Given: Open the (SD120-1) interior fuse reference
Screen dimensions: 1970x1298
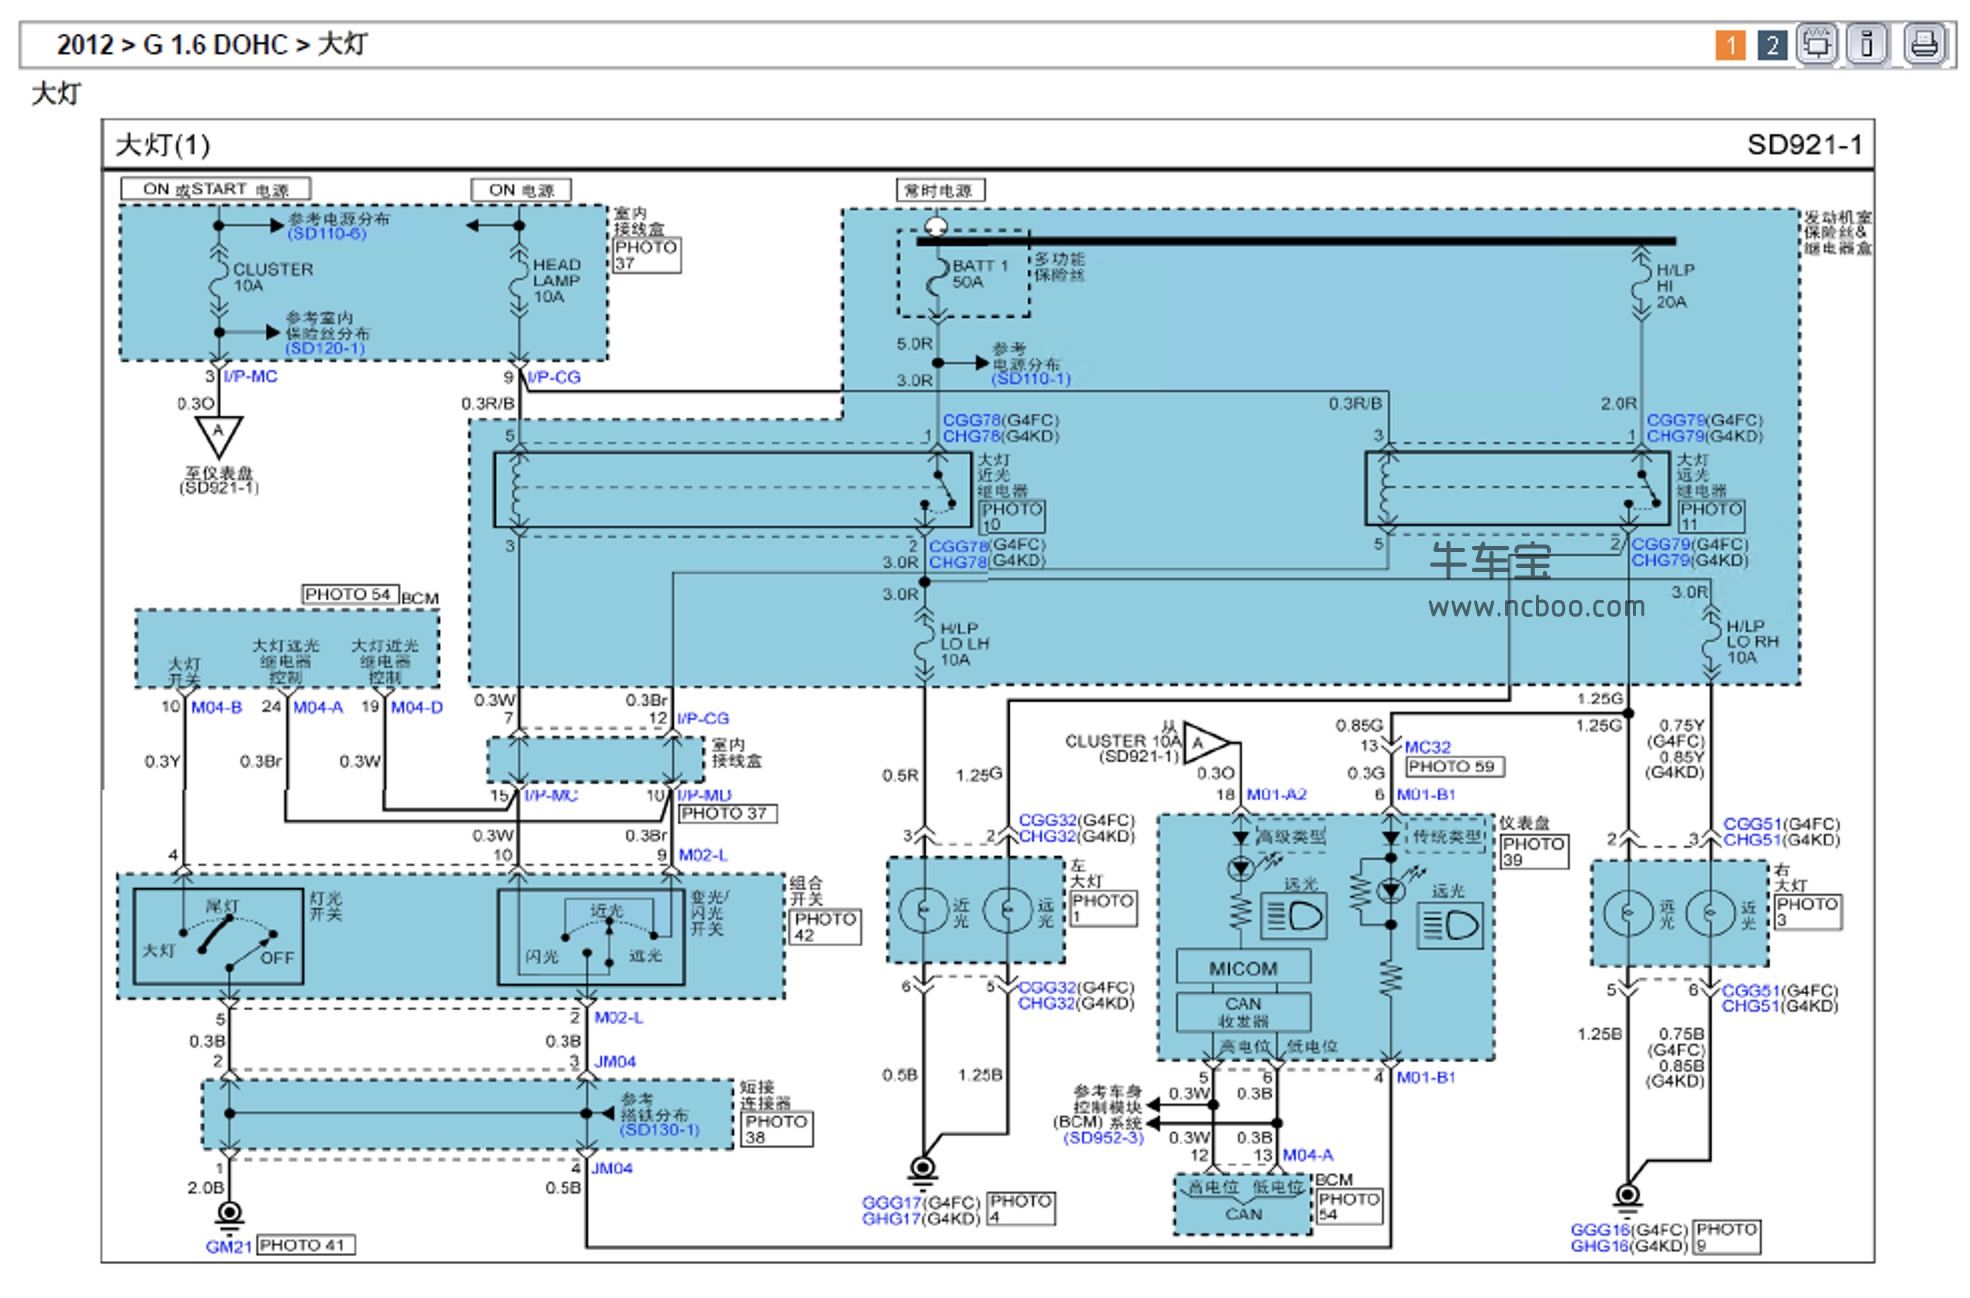Looking at the screenshot, I should [325, 348].
